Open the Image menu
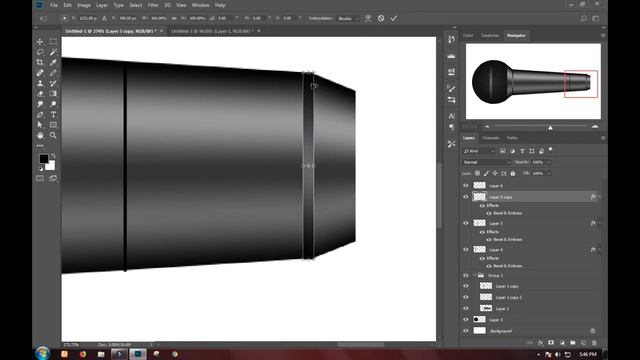The height and width of the screenshot is (360, 640). pos(84,5)
